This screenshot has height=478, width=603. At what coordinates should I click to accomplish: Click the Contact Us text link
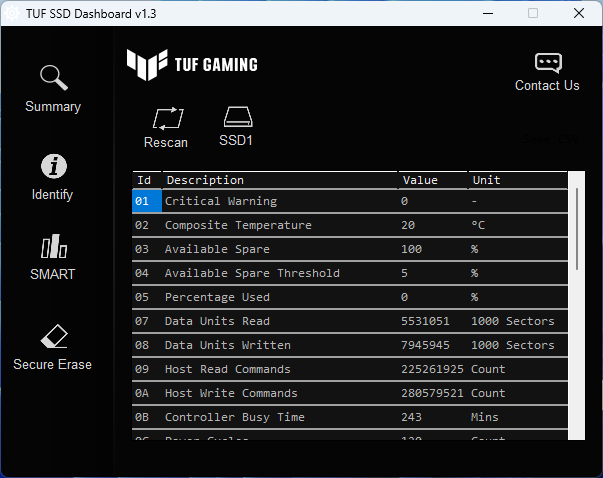tap(547, 85)
